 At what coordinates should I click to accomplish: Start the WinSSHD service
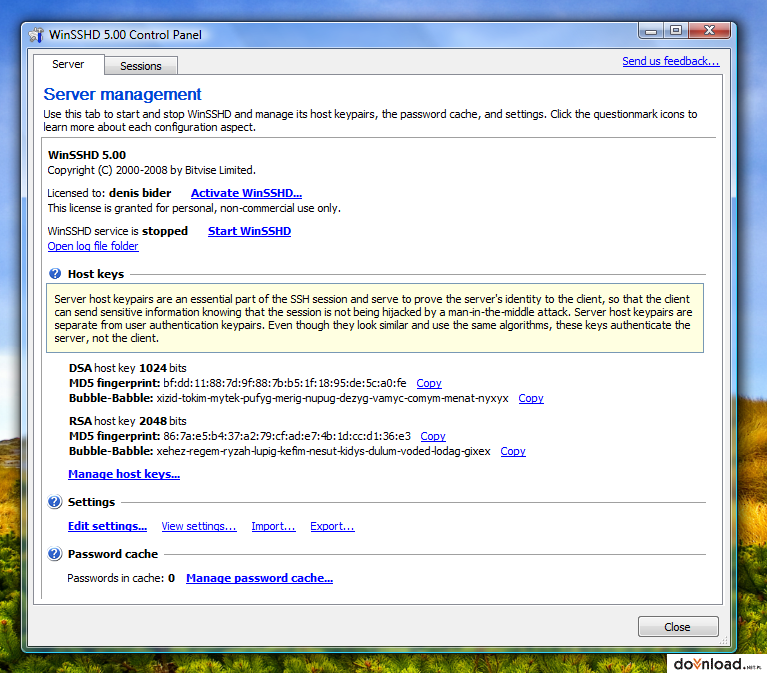249,231
